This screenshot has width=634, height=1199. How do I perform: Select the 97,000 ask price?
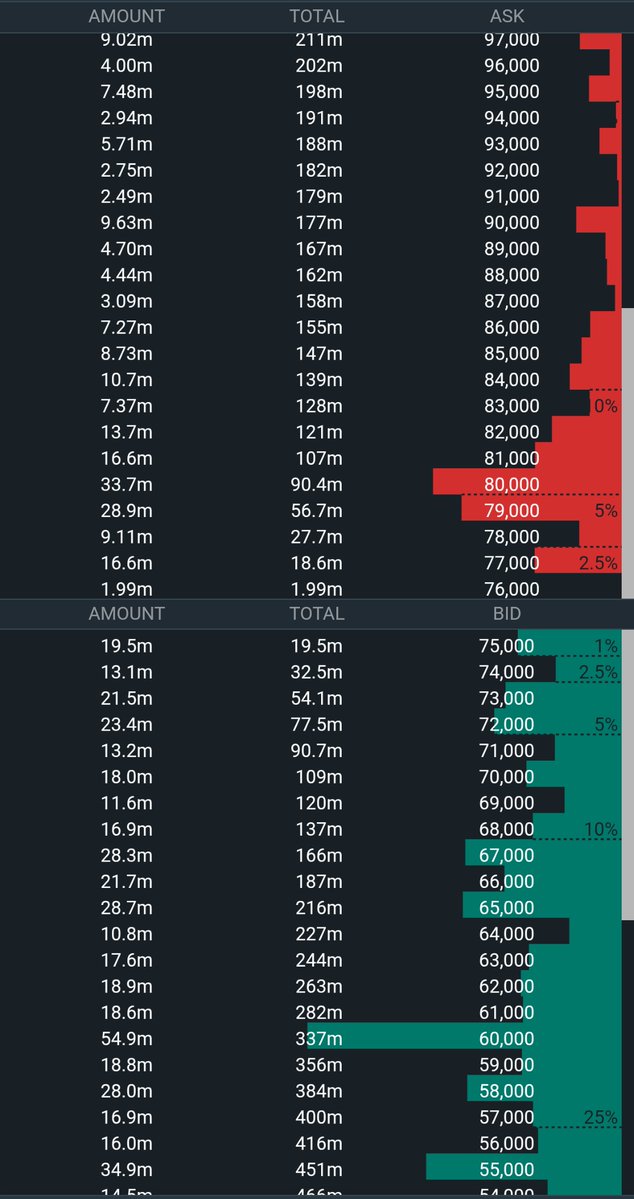(512, 39)
